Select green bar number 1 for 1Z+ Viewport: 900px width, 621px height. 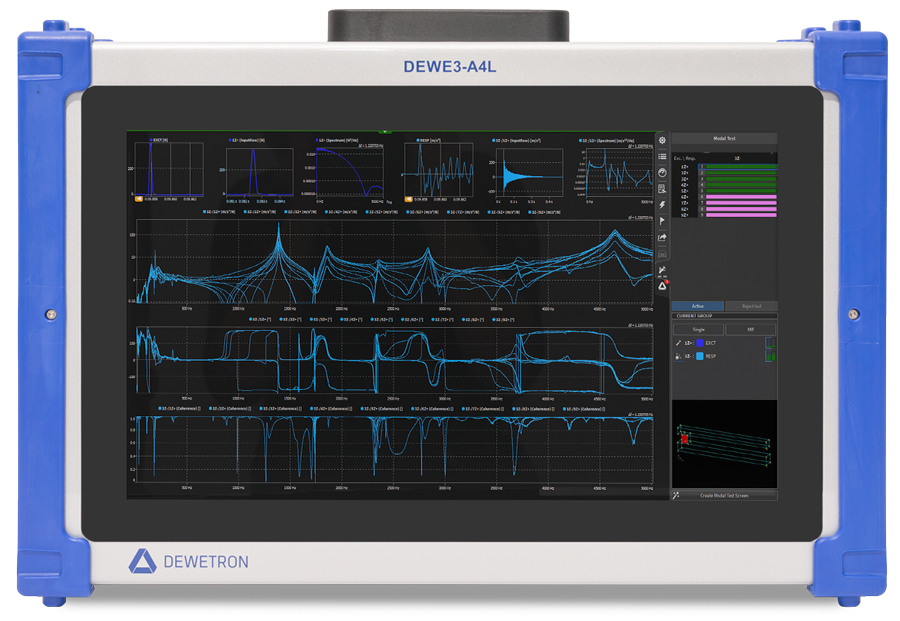point(740,166)
